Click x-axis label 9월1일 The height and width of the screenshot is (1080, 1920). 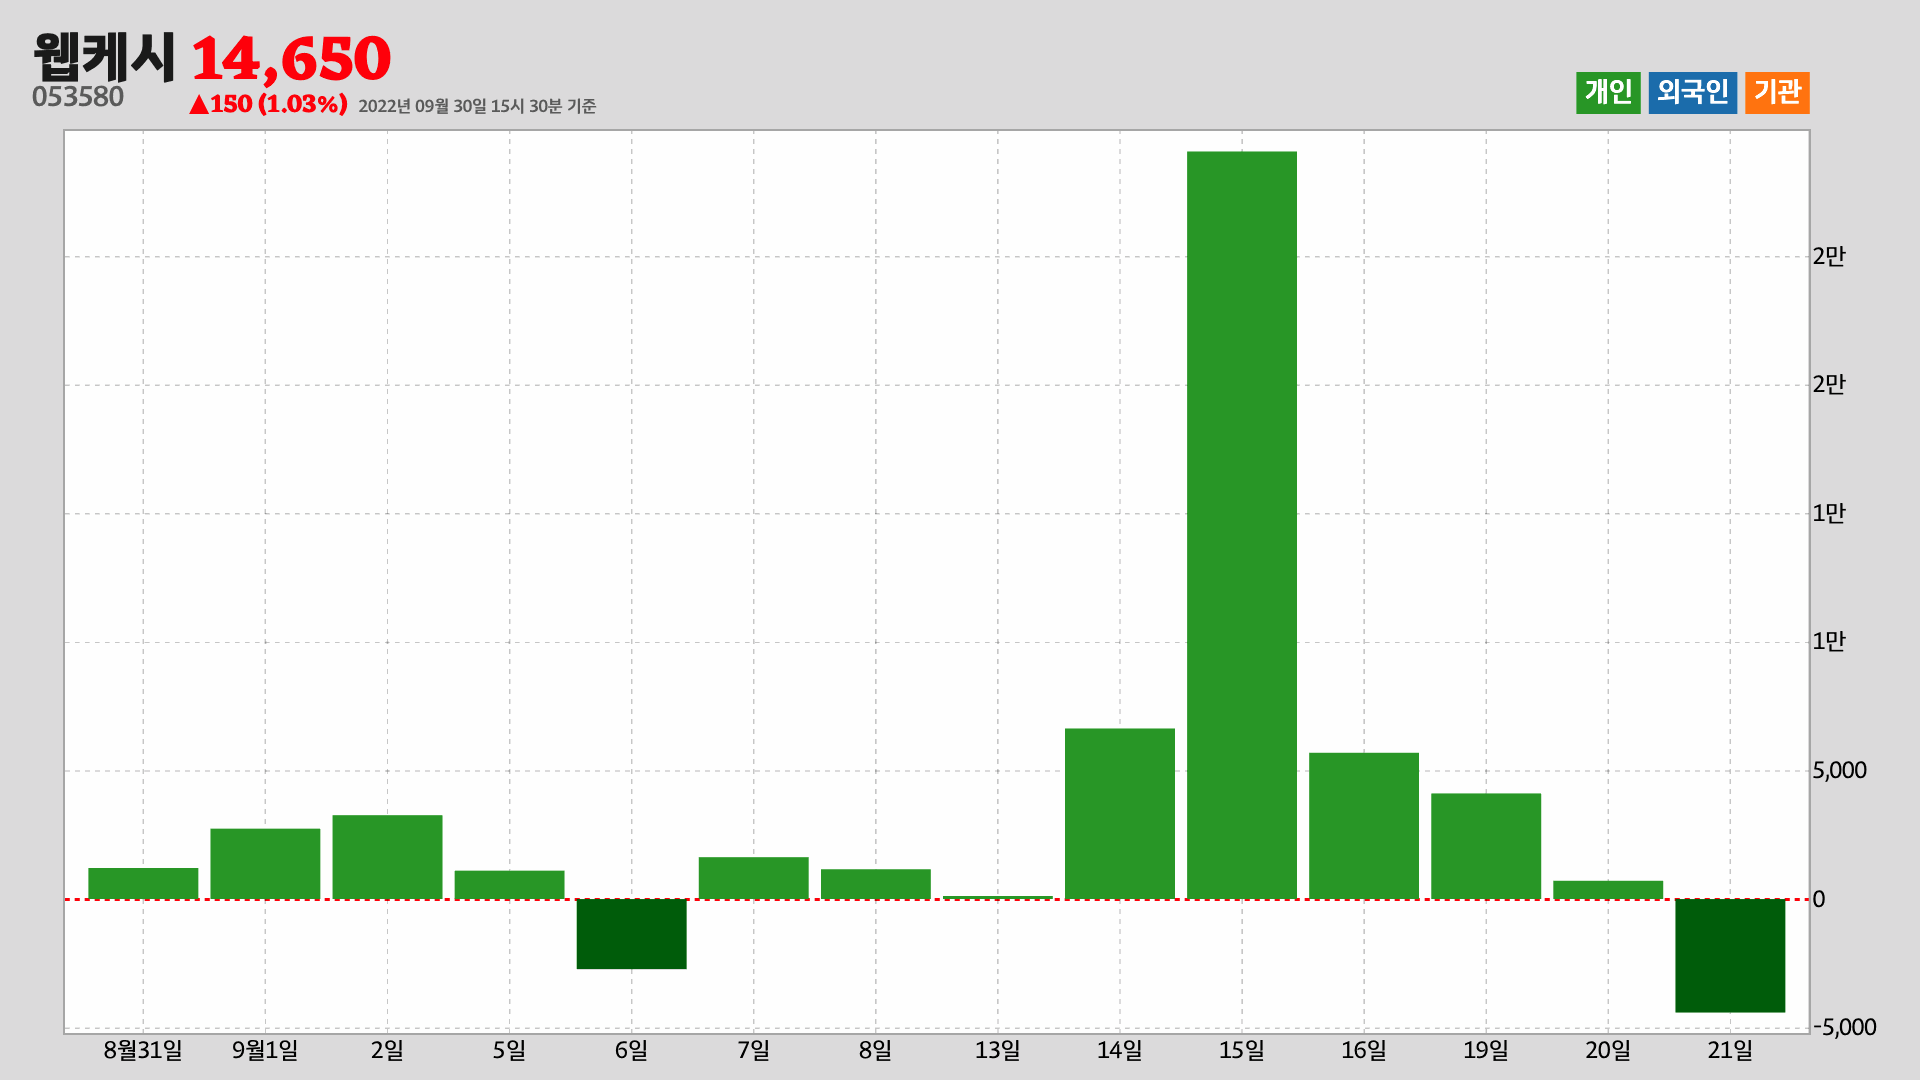(265, 1051)
